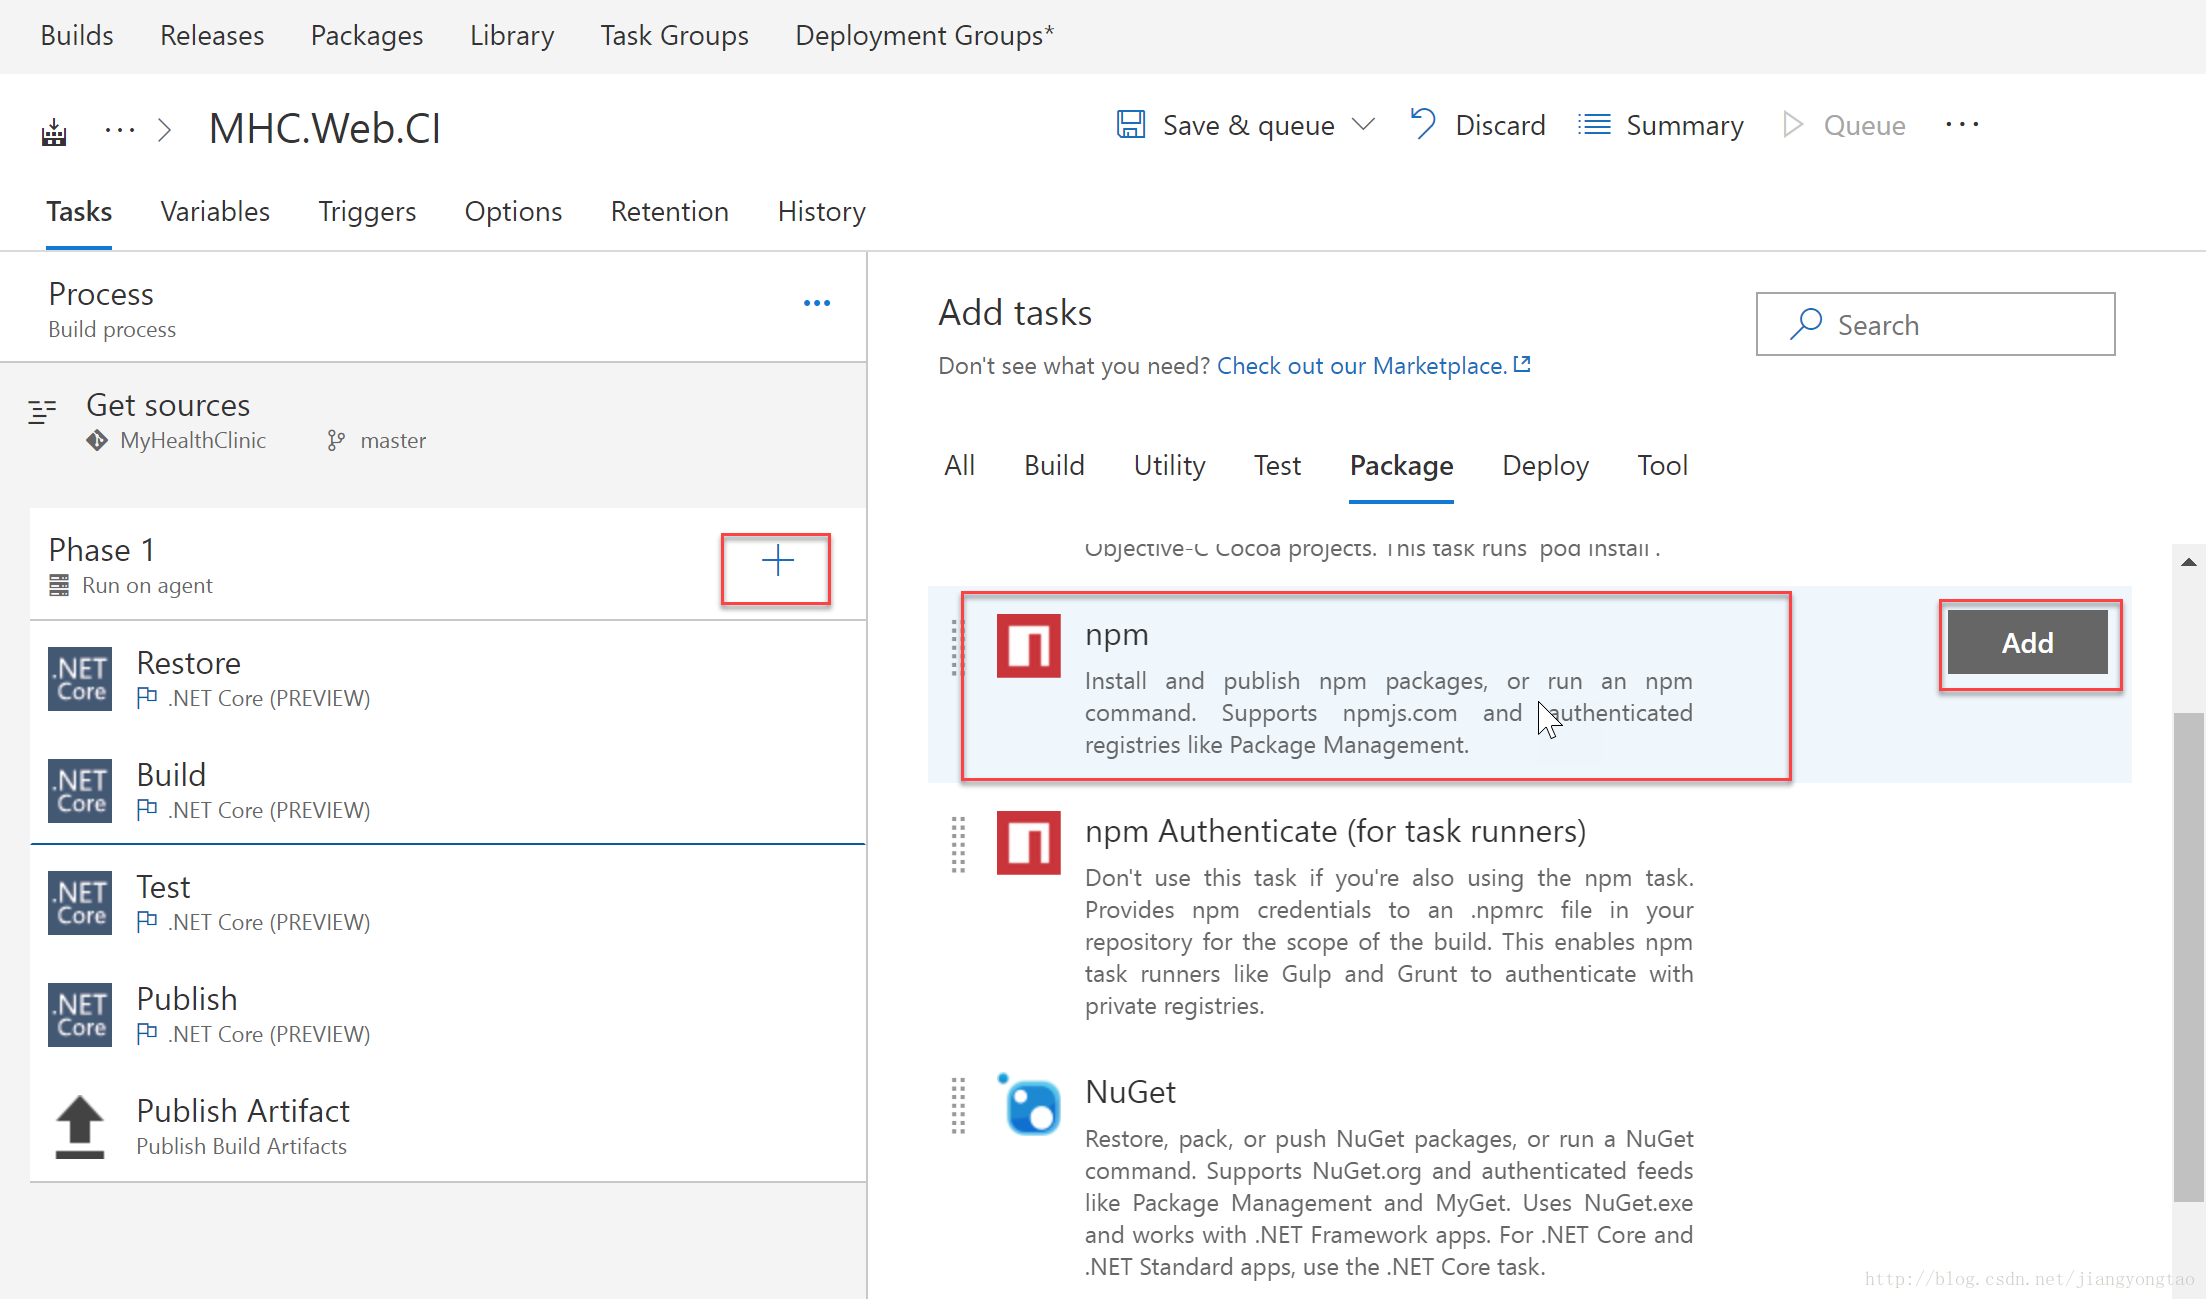Open the Task Groups hub
This screenshot has height=1299, width=2206.
click(x=675, y=35)
